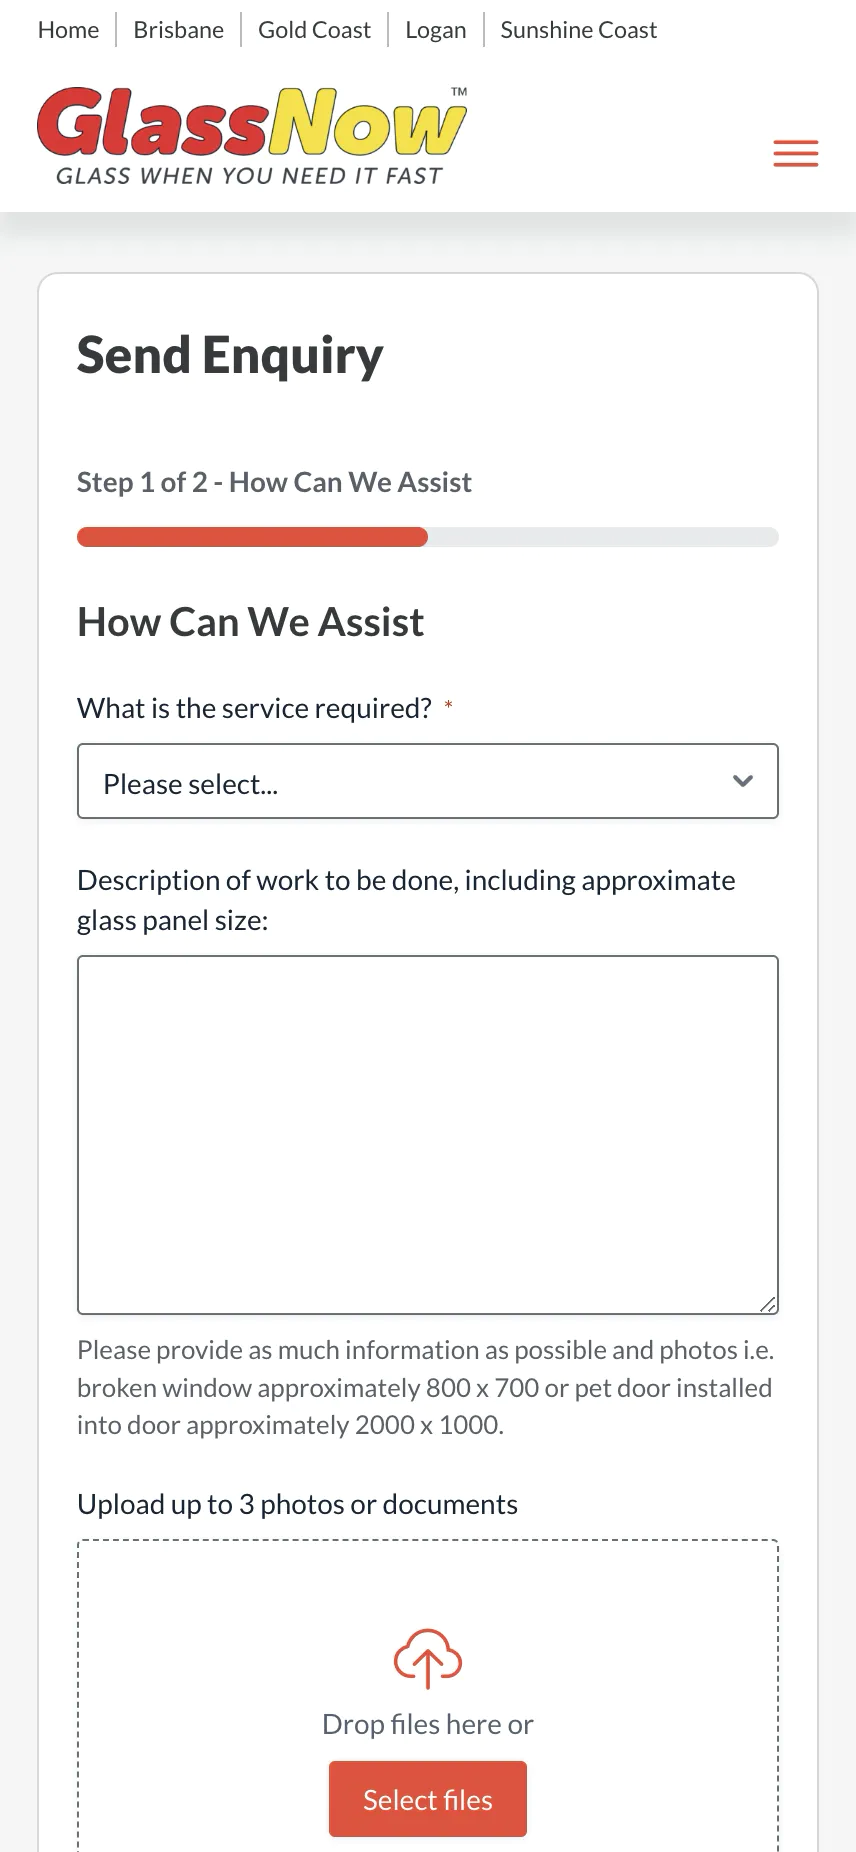Click the form step progress bar
Screen dimensions: 856x1852
pyautogui.click(x=427, y=537)
